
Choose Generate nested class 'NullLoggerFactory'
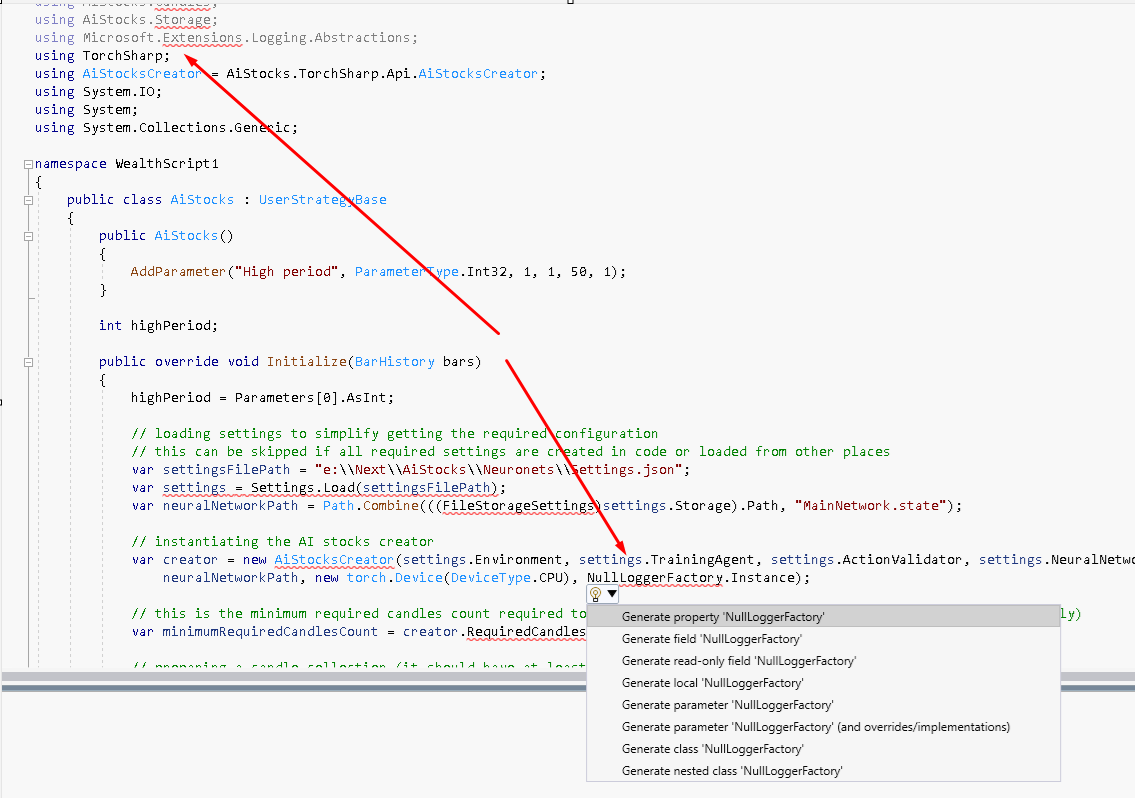tap(732, 771)
